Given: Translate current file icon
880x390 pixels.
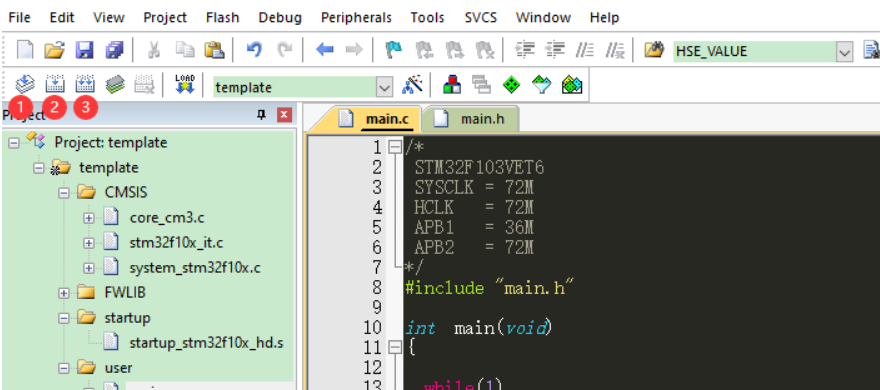Looking at the screenshot, I should [x=25, y=85].
